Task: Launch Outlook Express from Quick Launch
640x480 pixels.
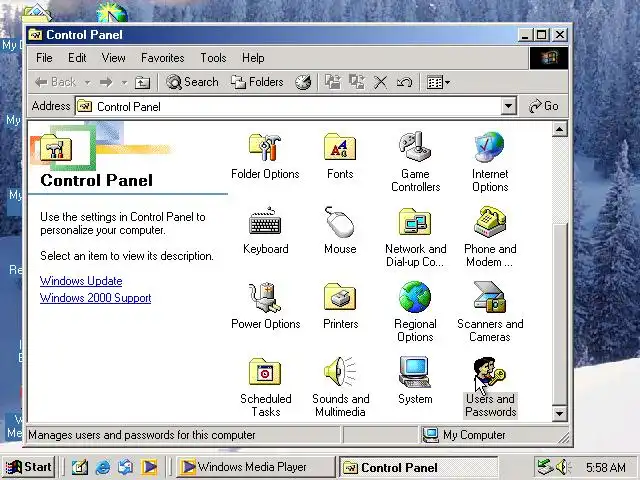Action: pos(126,467)
